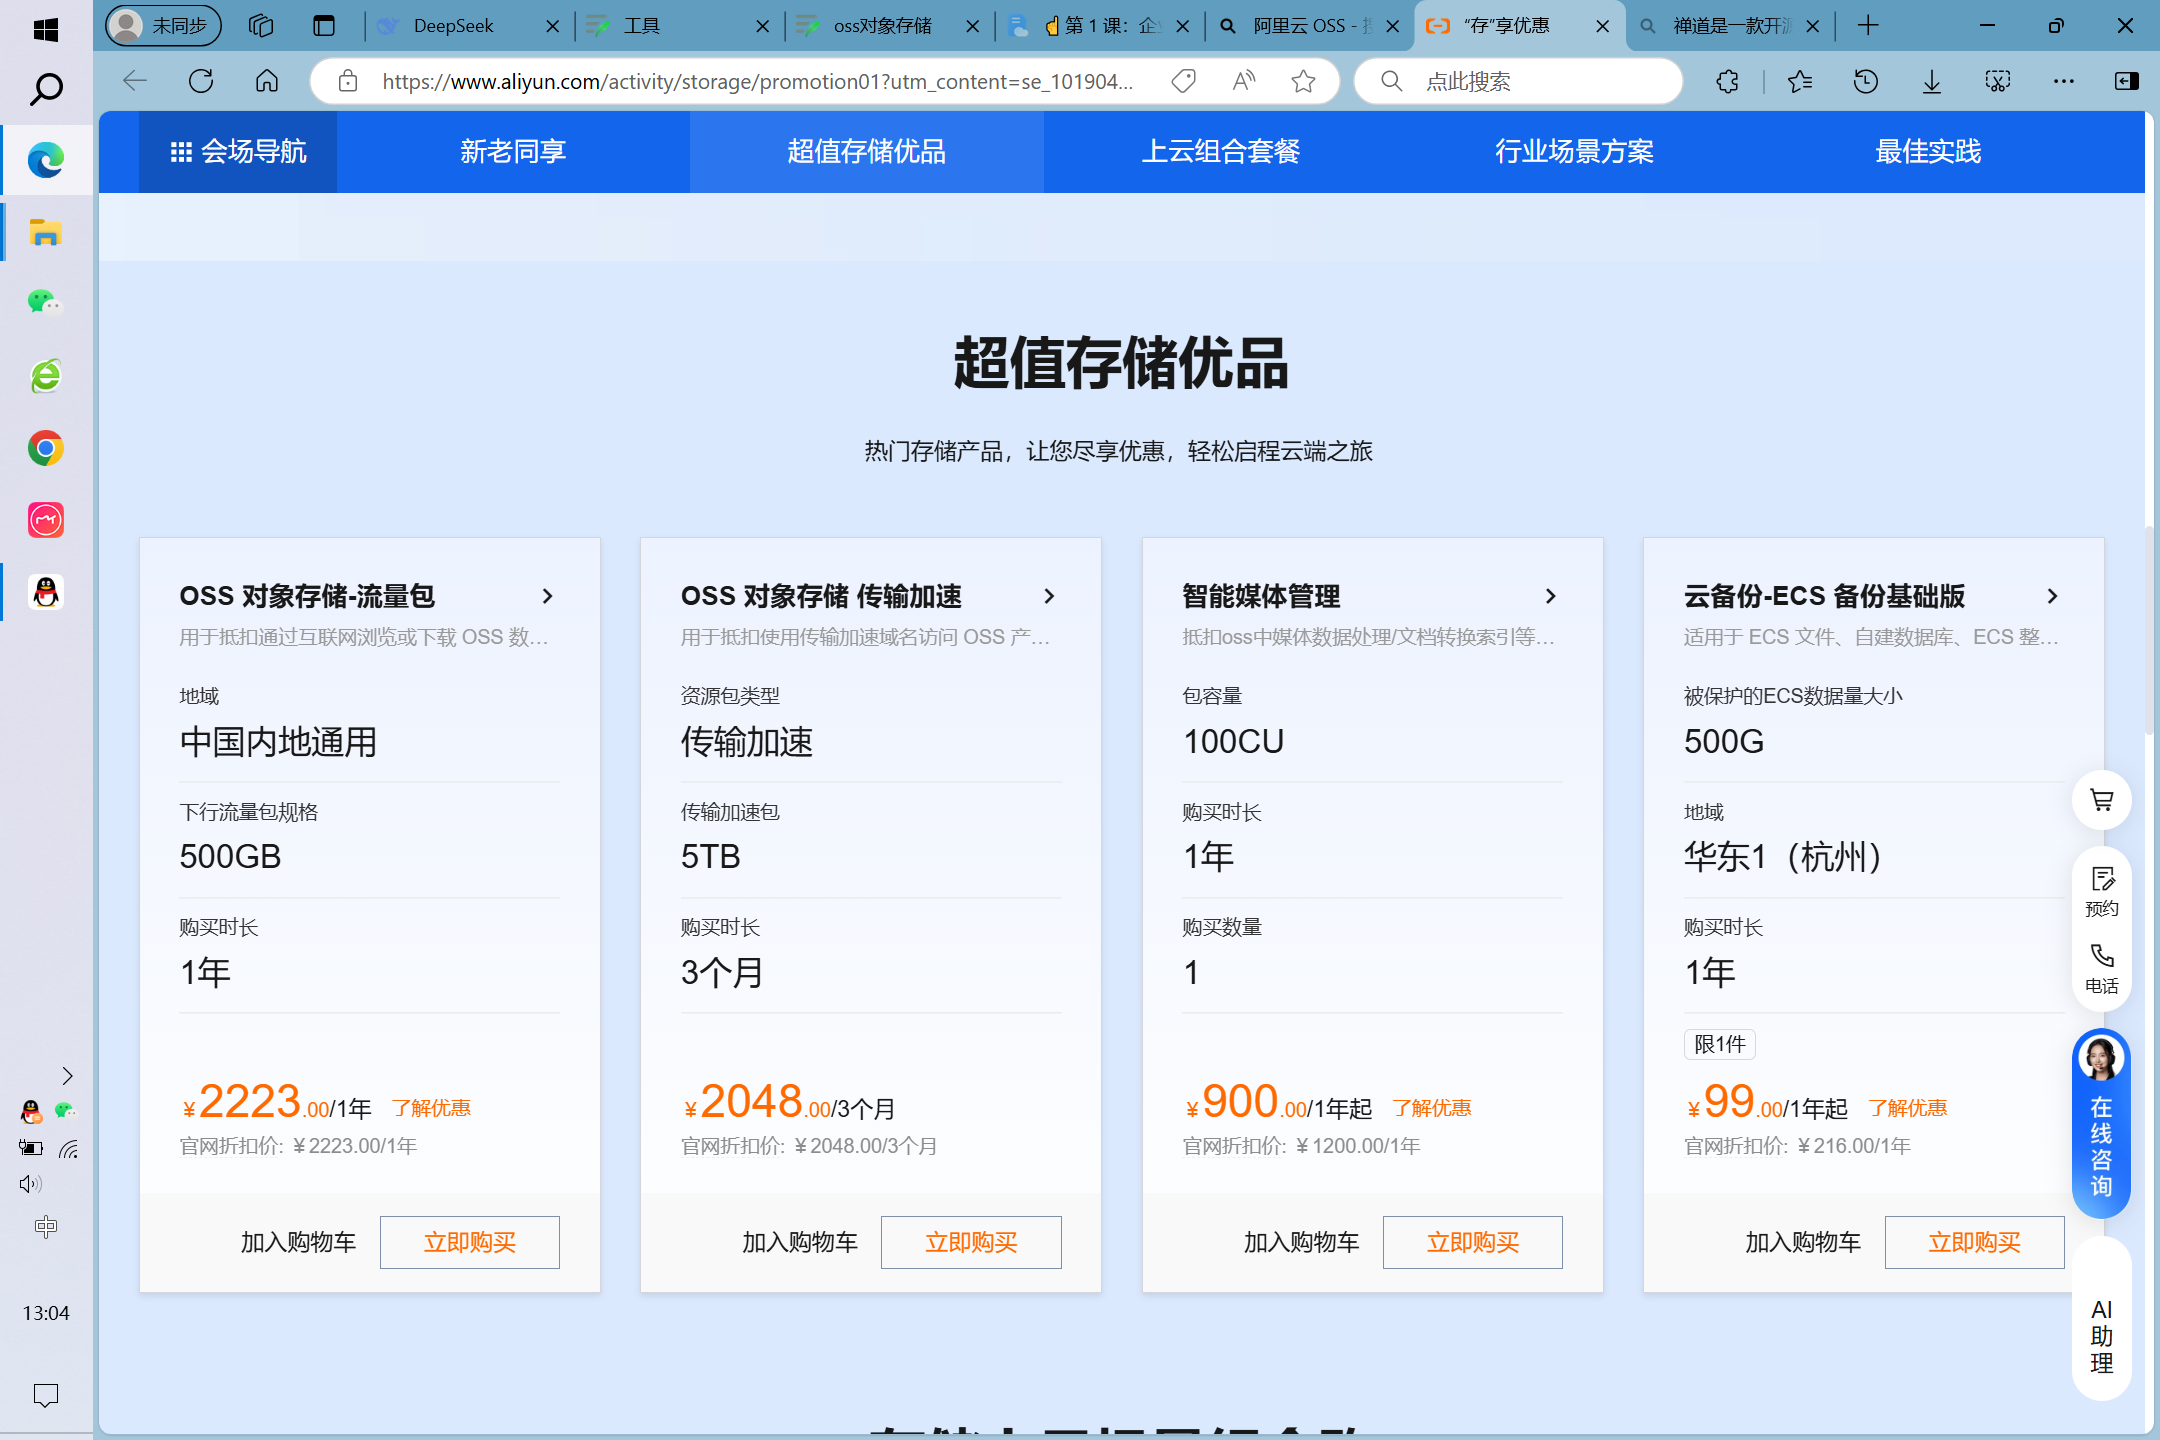The width and height of the screenshot is (2160, 1440).
Task: Click 了解优惠 link on OSS 流量包 card
Action: point(431,1108)
